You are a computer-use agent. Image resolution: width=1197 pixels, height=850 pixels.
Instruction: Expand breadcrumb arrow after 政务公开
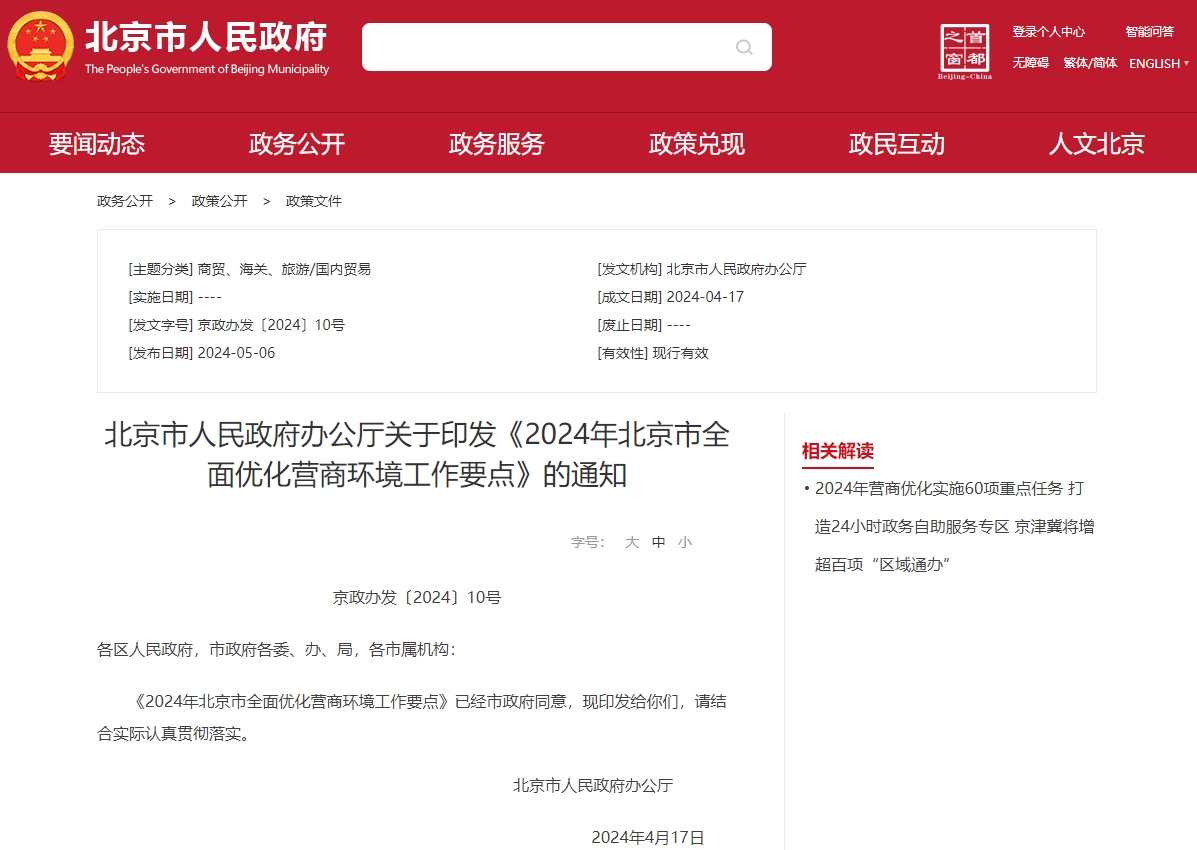click(170, 201)
